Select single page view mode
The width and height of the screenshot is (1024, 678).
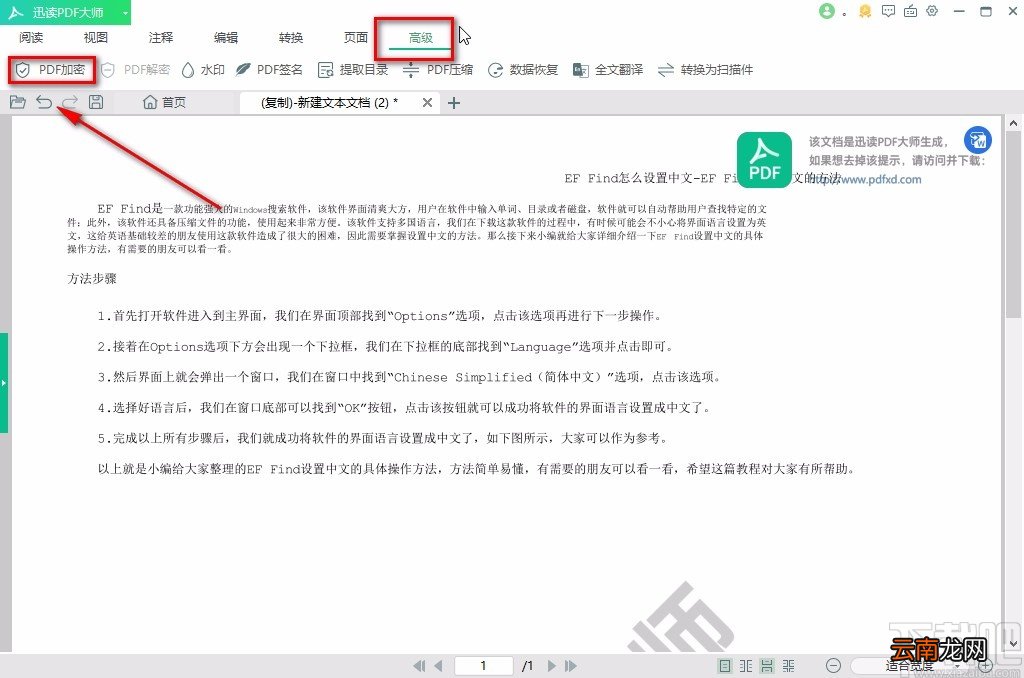tap(724, 666)
